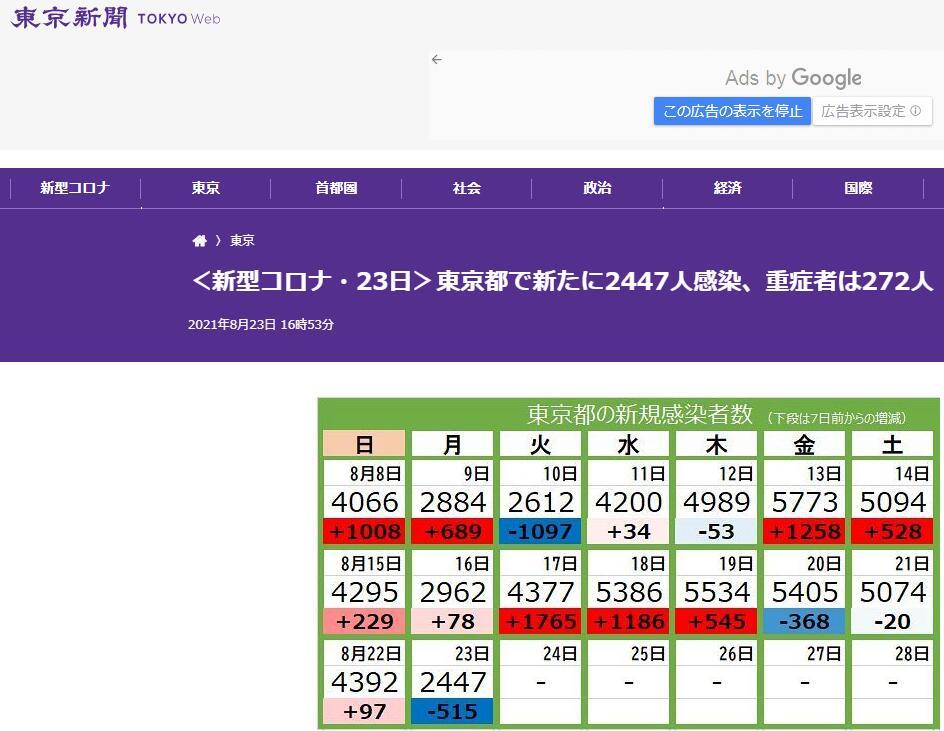This screenshot has width=944, height=731.
Task: Click the 金 column header
Action: 804,444
